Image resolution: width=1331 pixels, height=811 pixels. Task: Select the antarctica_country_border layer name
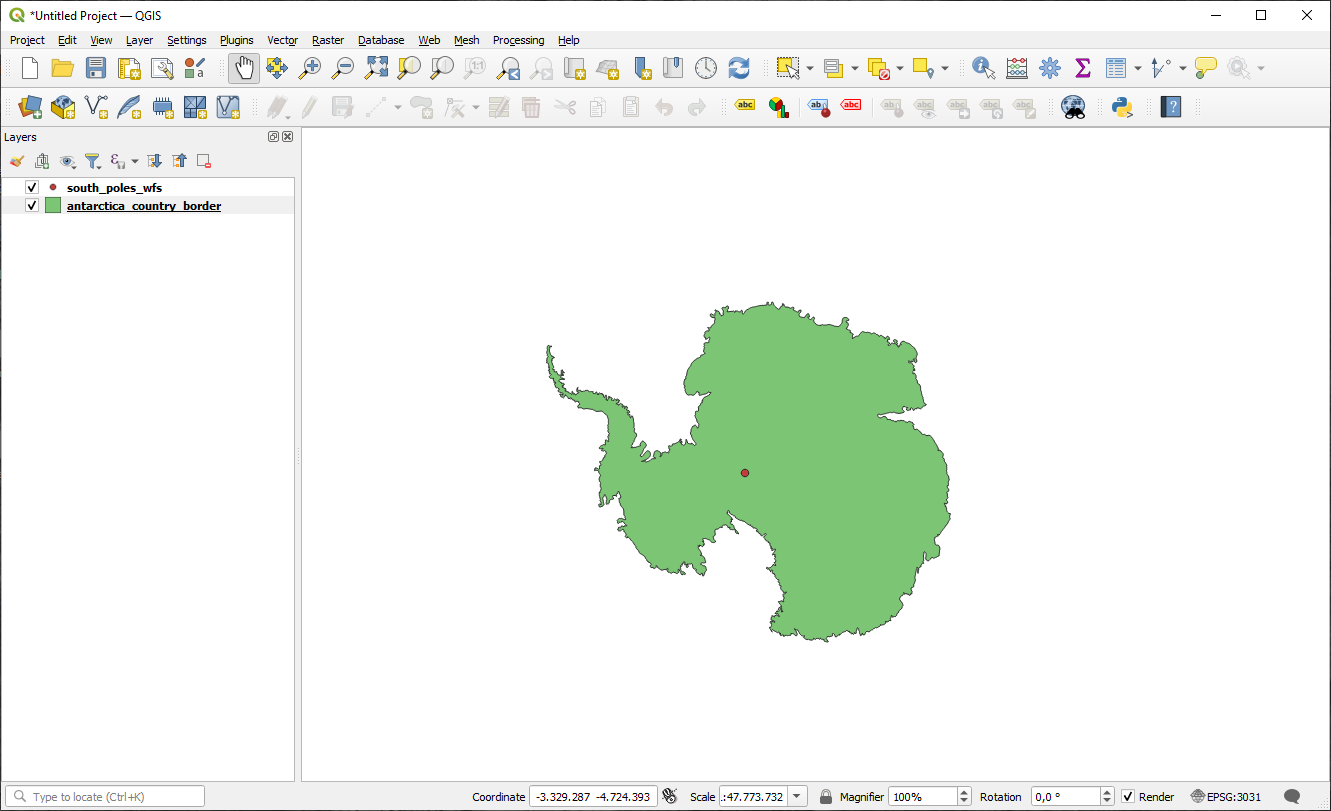click(x=144, y=206)
